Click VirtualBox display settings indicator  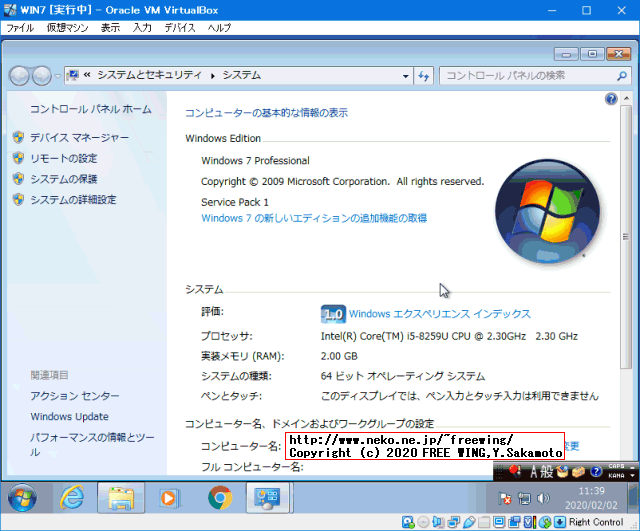coord(499,522)
